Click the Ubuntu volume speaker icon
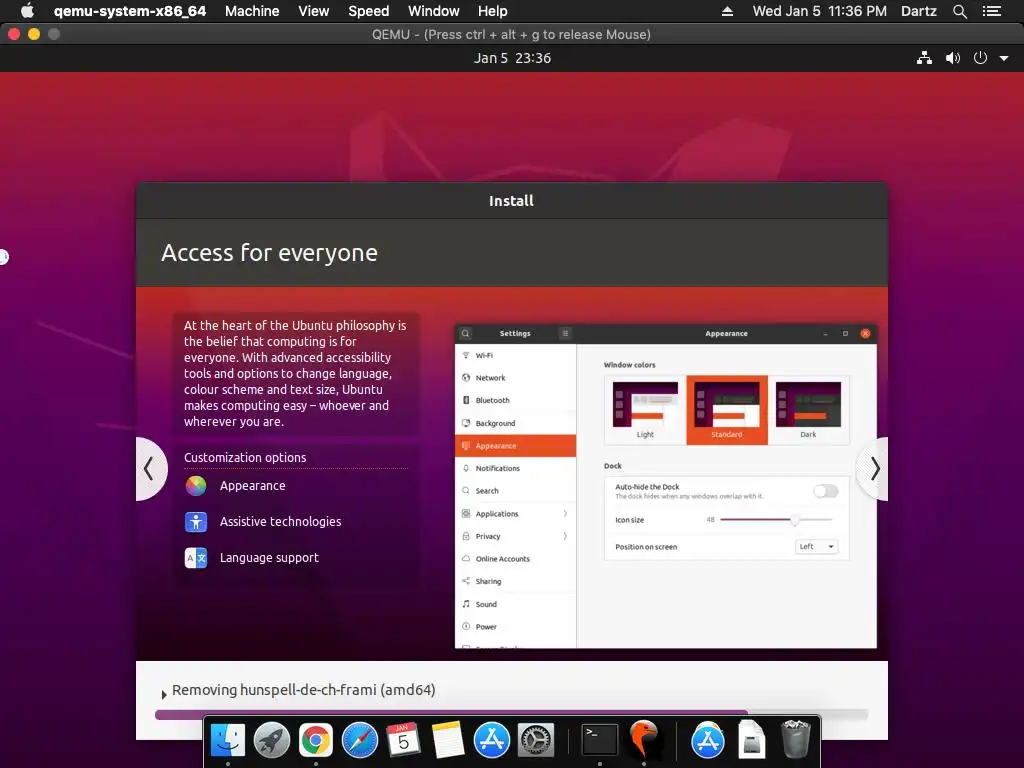Image resolution: width=1024 pixels, height=768 pixels. pos(953,58)
